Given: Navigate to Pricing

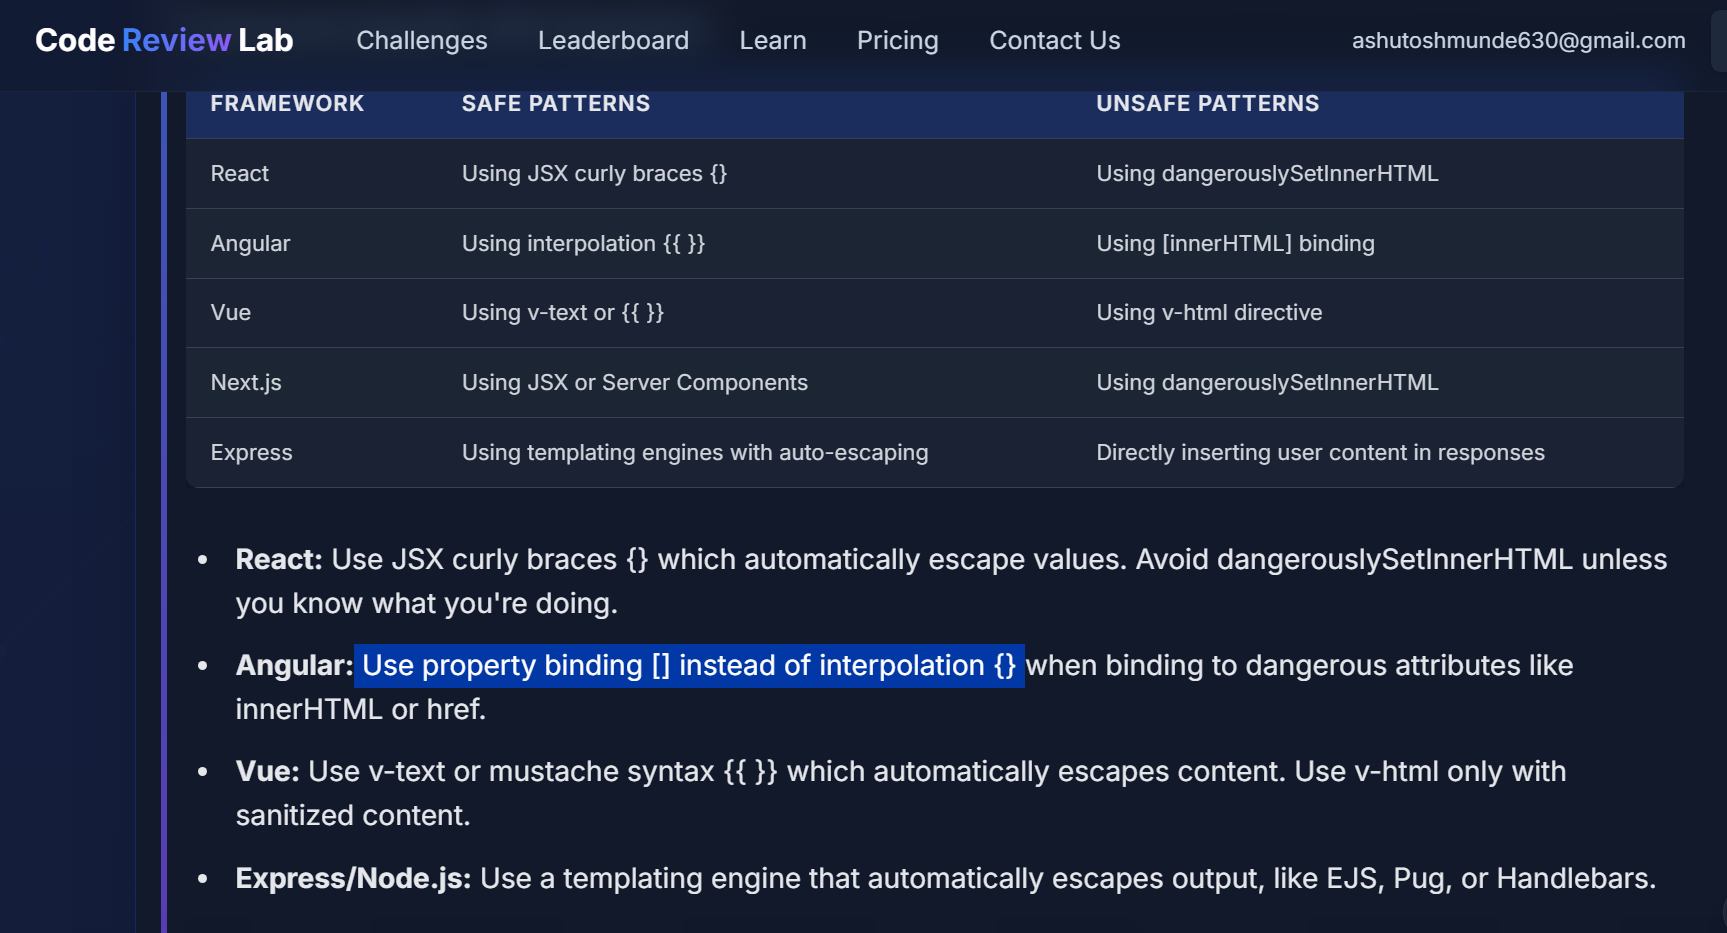Looking at the screenshot, I should pos(897,40).
